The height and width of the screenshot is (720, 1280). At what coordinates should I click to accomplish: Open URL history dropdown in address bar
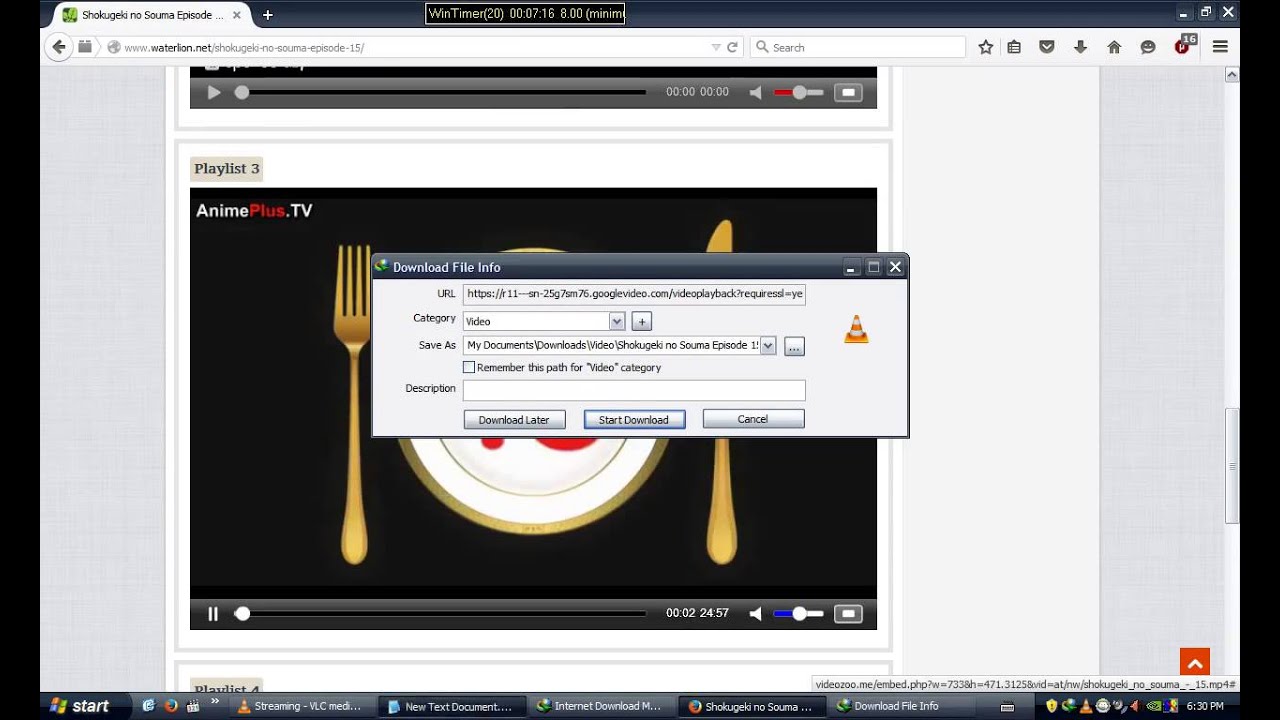[715, 47]
